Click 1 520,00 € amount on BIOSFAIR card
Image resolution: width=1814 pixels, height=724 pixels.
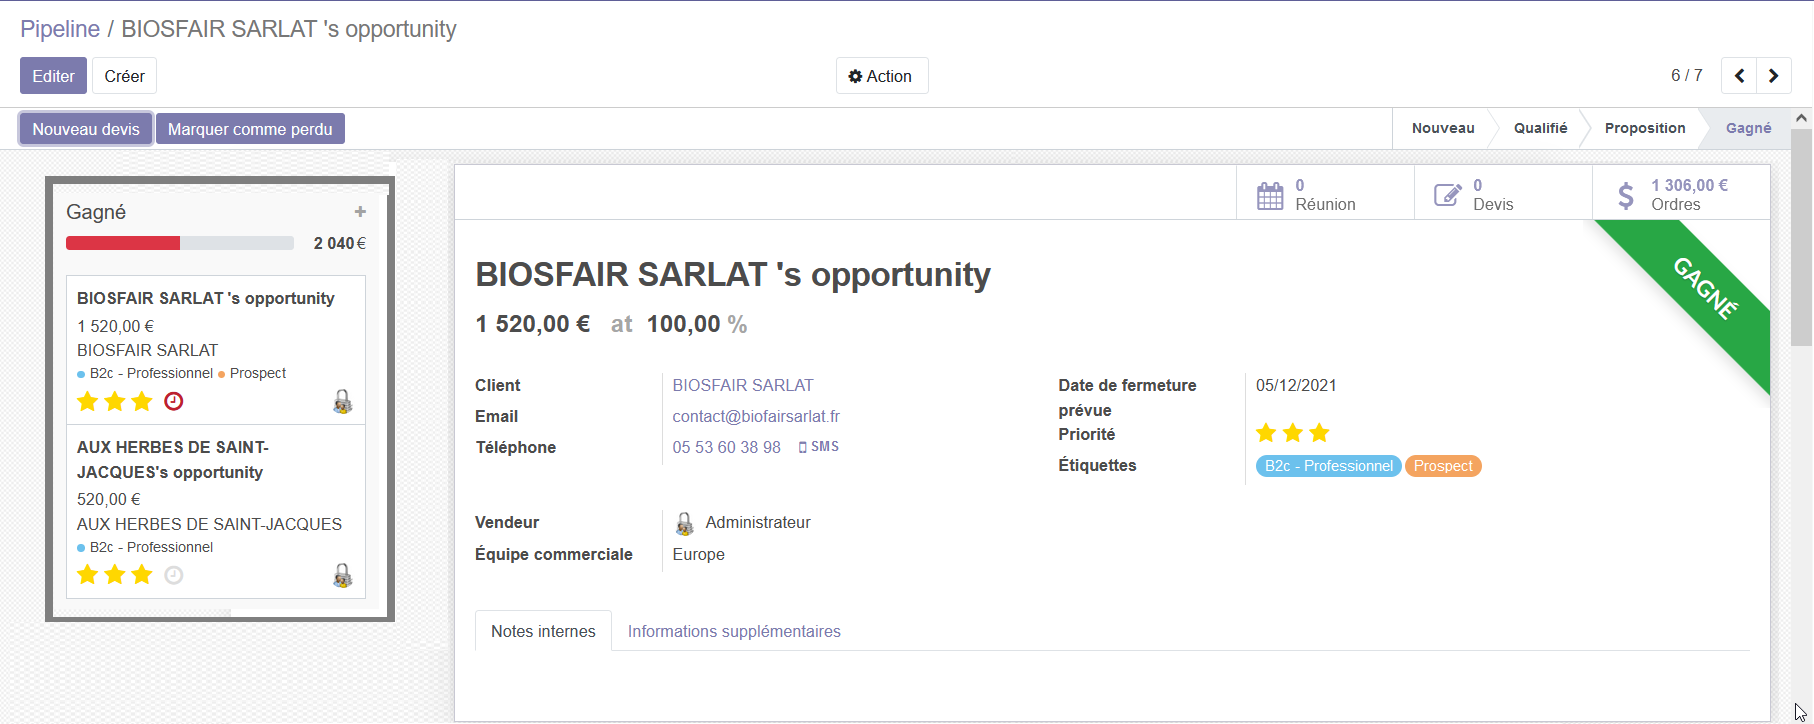point(115,326)
